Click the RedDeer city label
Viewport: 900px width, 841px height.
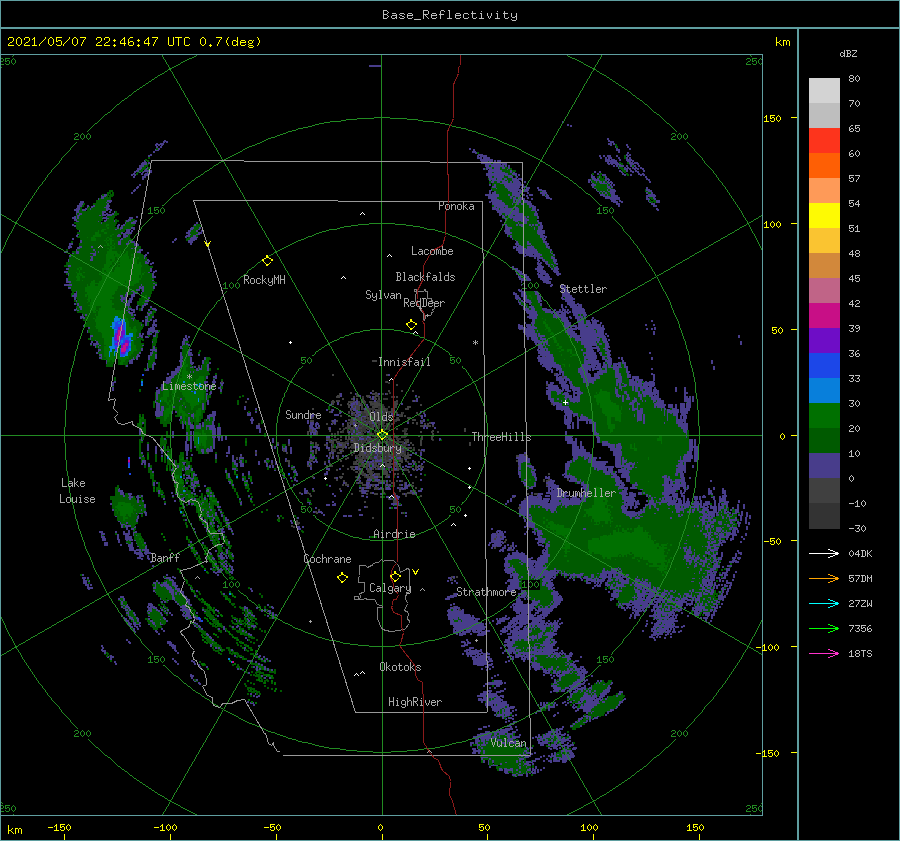click(x=424, y=303)
